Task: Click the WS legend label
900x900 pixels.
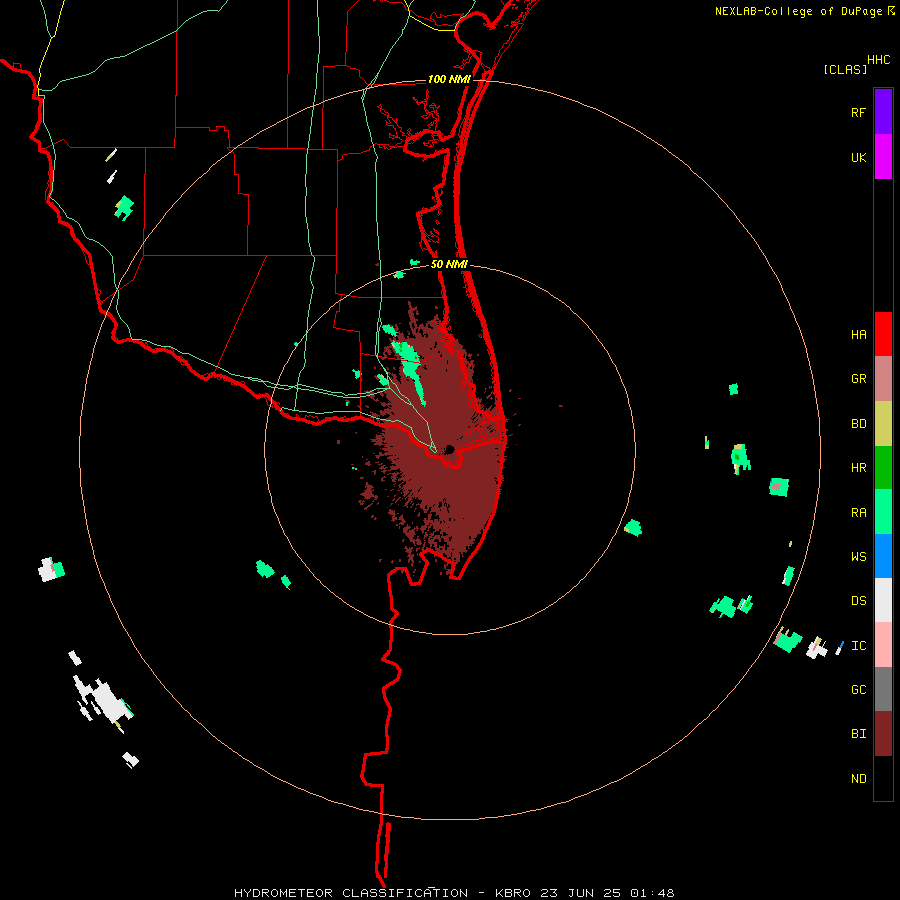Action: pyautogui.click(x=858, y=557)
